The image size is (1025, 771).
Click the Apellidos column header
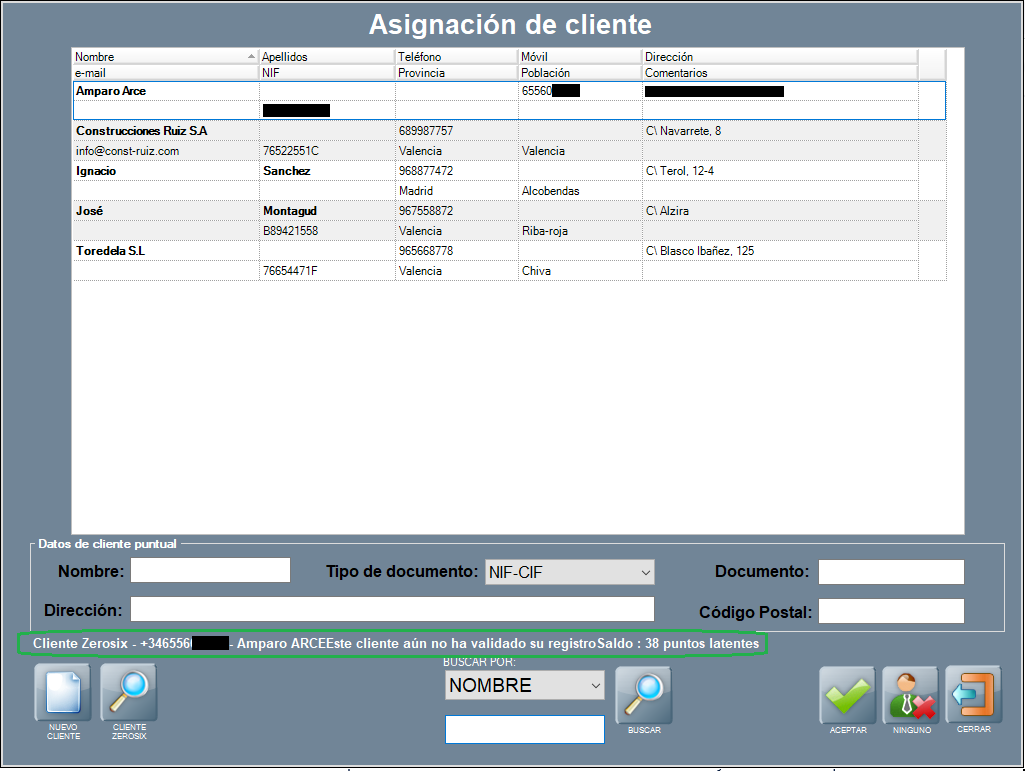coord(326,57)
